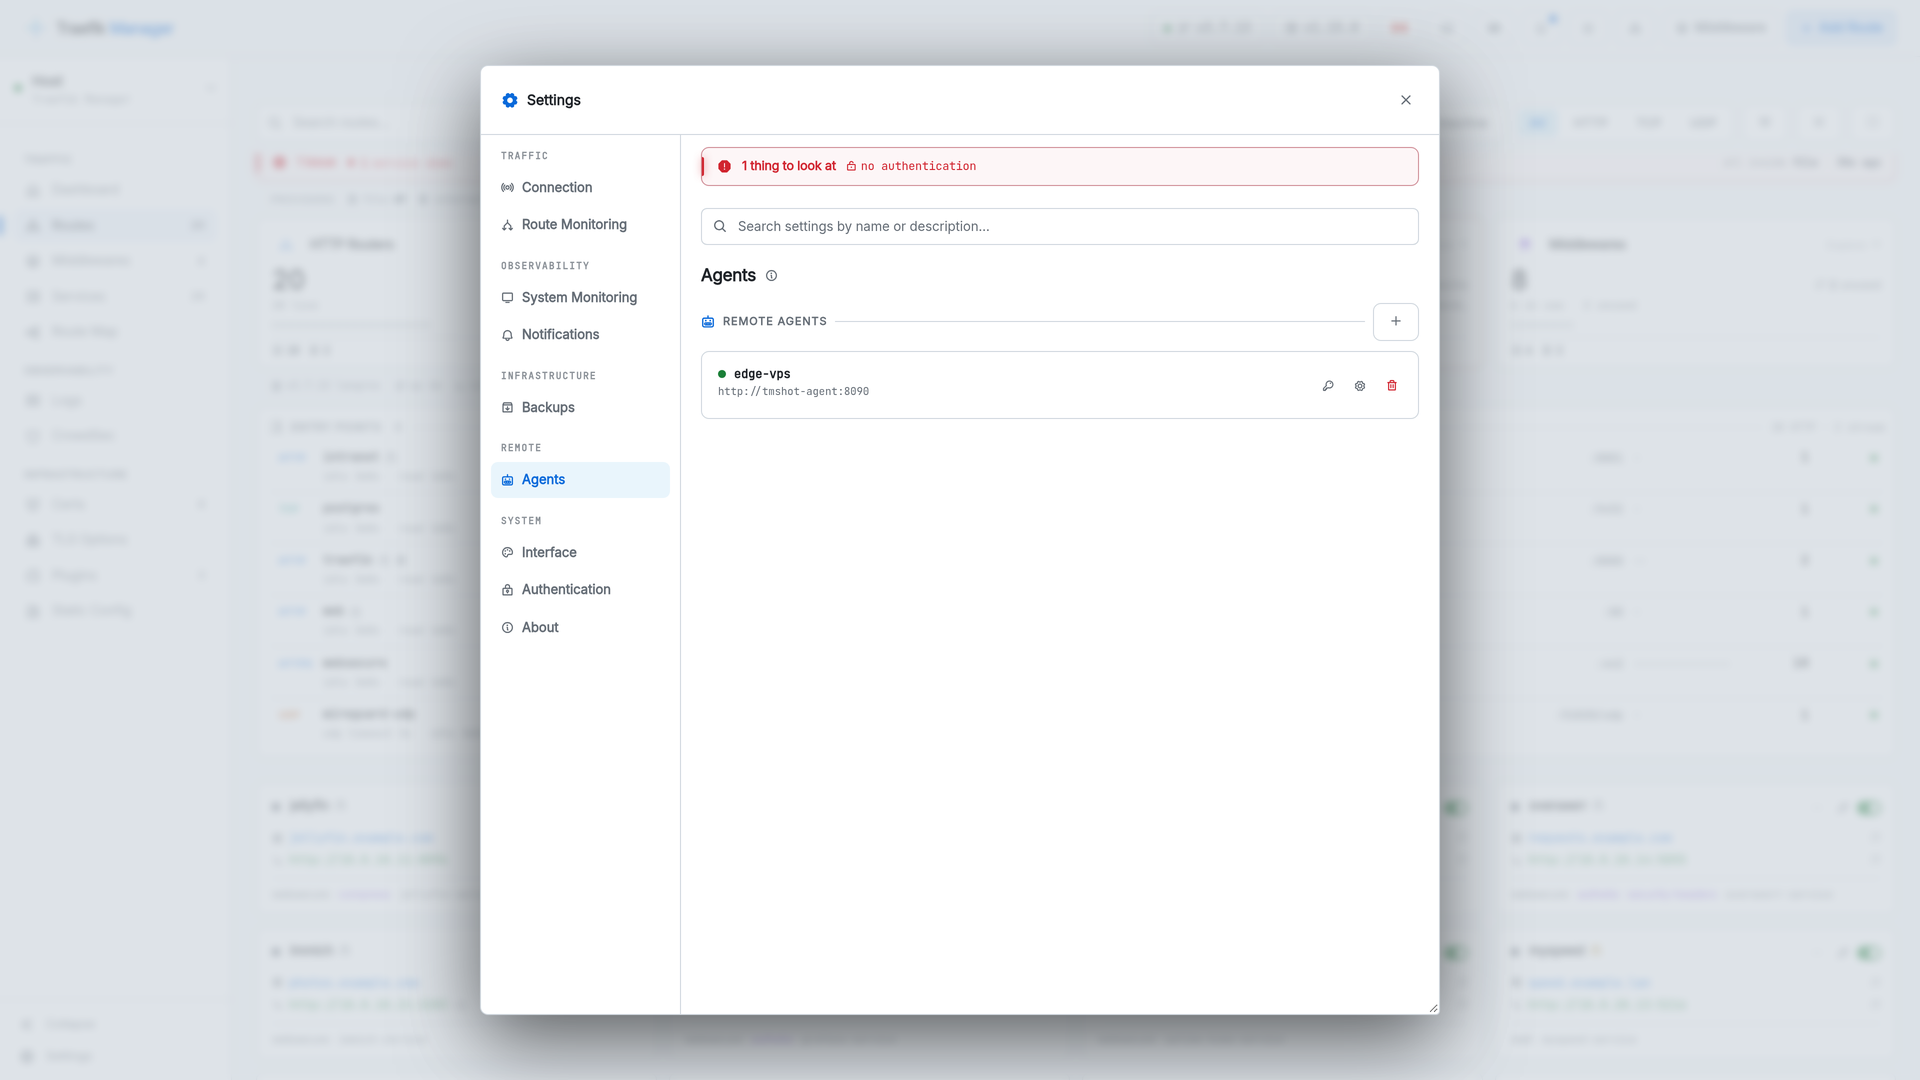
Task: Open Authentication settings
Action: pos(580,589)
